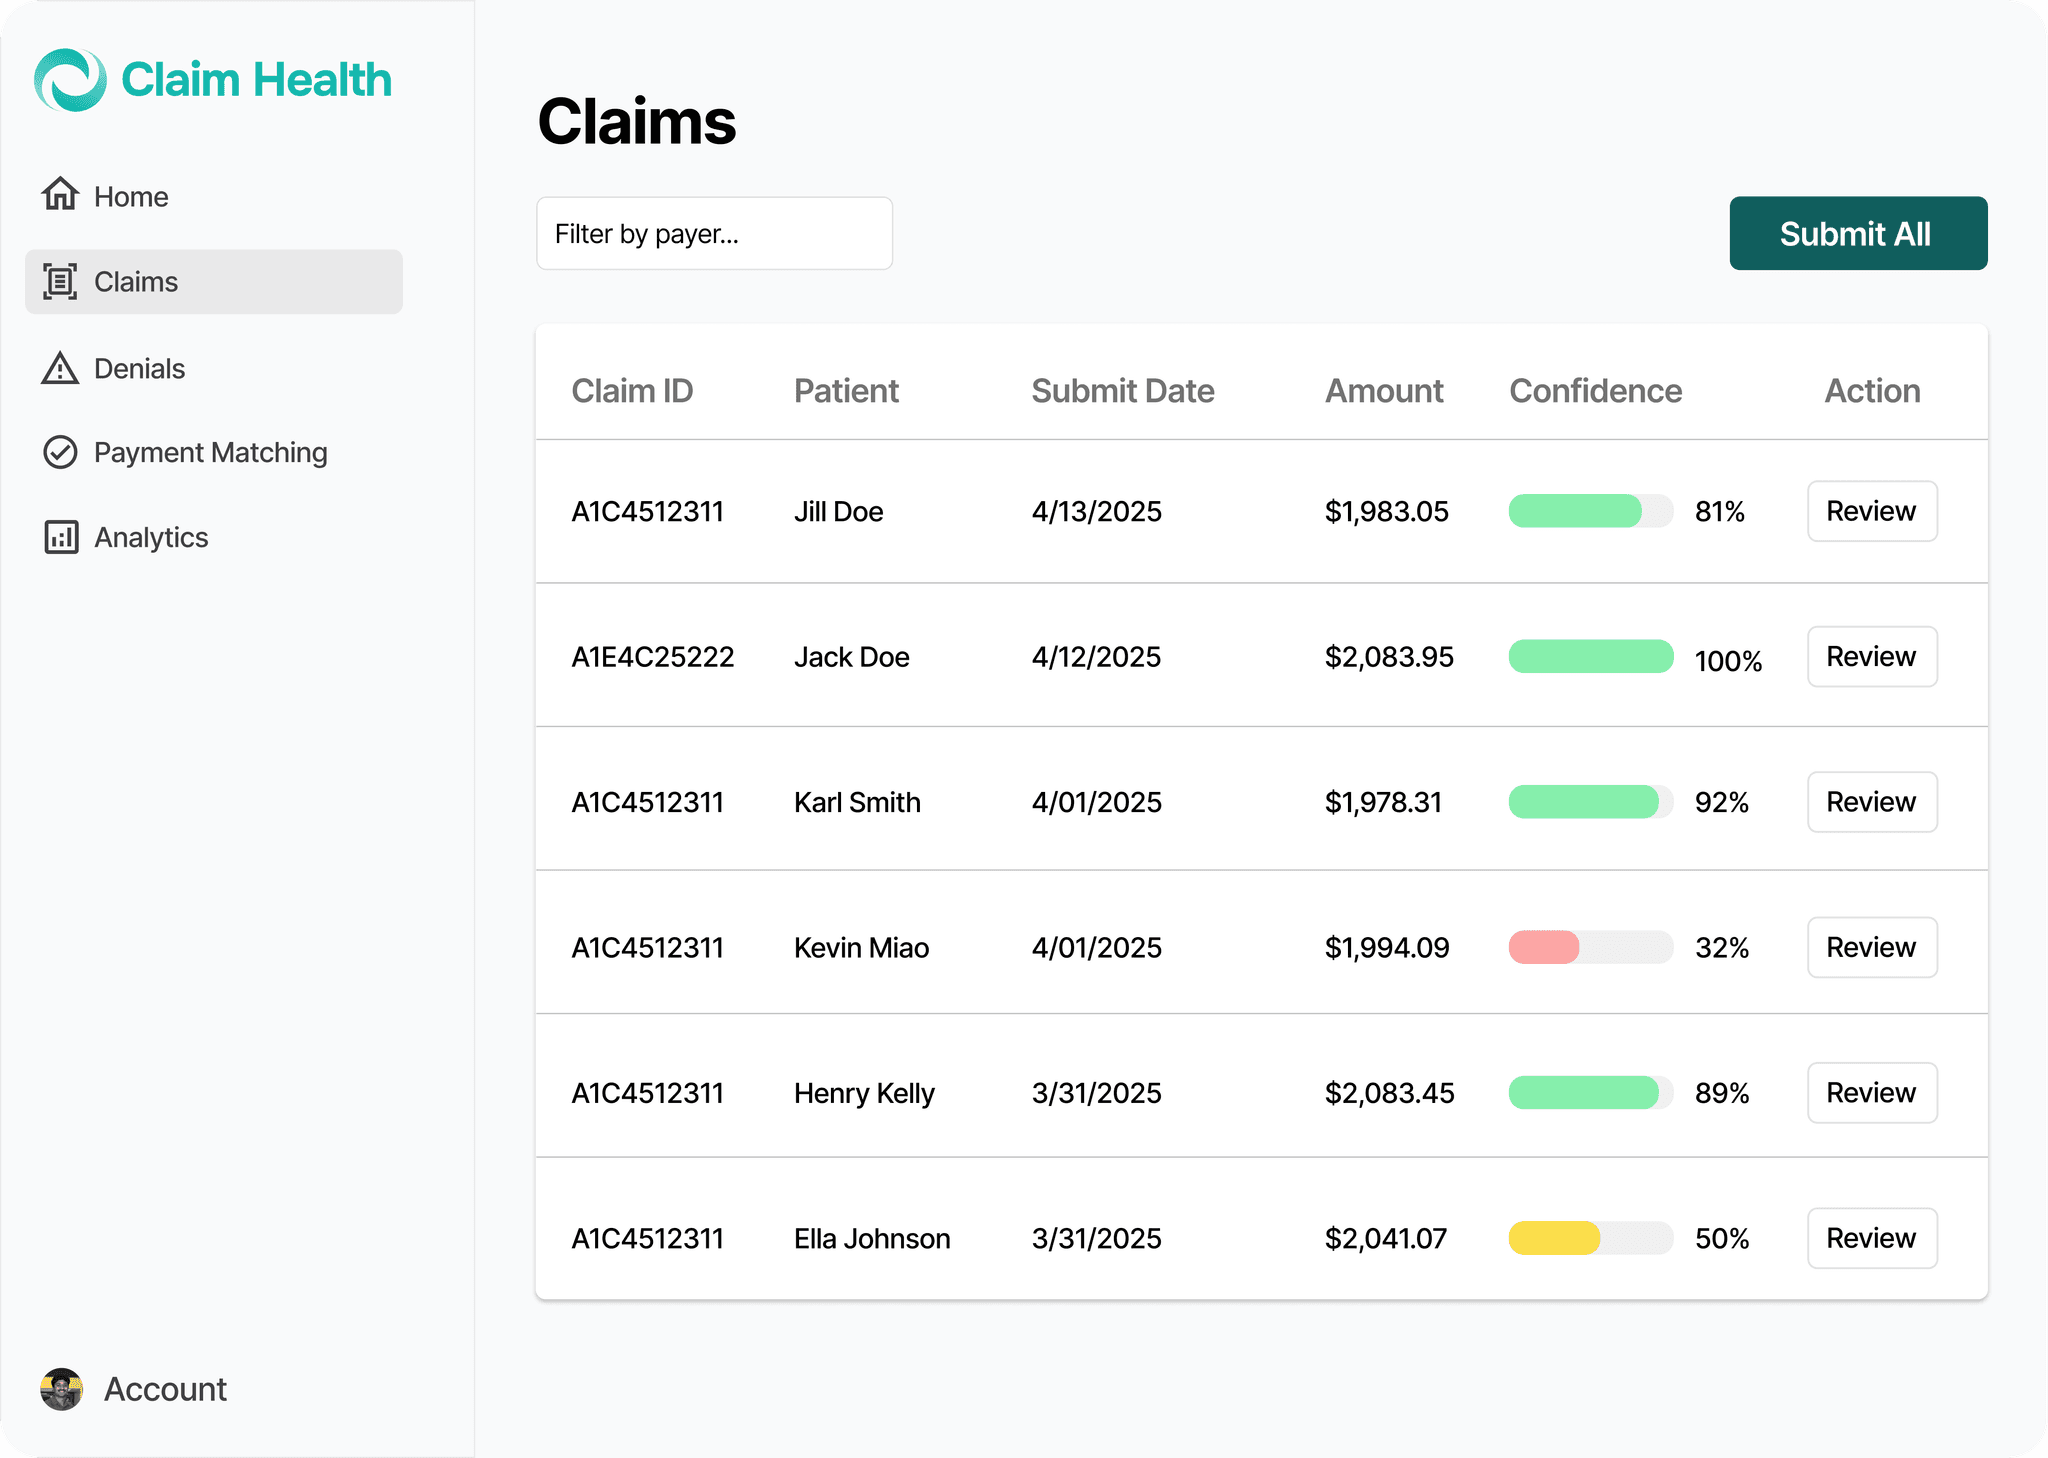Review Ella Johnson's claim
Image resolution: width=2048 pixels, height=1458 pixels.
tap(1872, 1238)
